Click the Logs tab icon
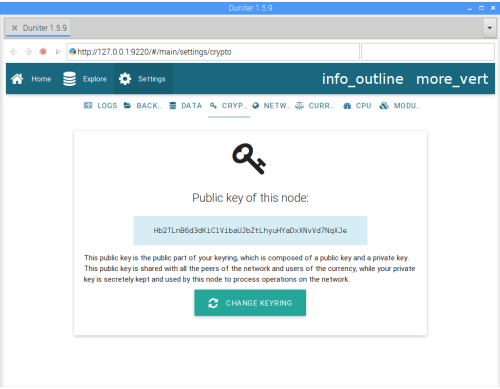Image resolution: width=500 pixels, height=389 pixels. click(x=88, y=106)
